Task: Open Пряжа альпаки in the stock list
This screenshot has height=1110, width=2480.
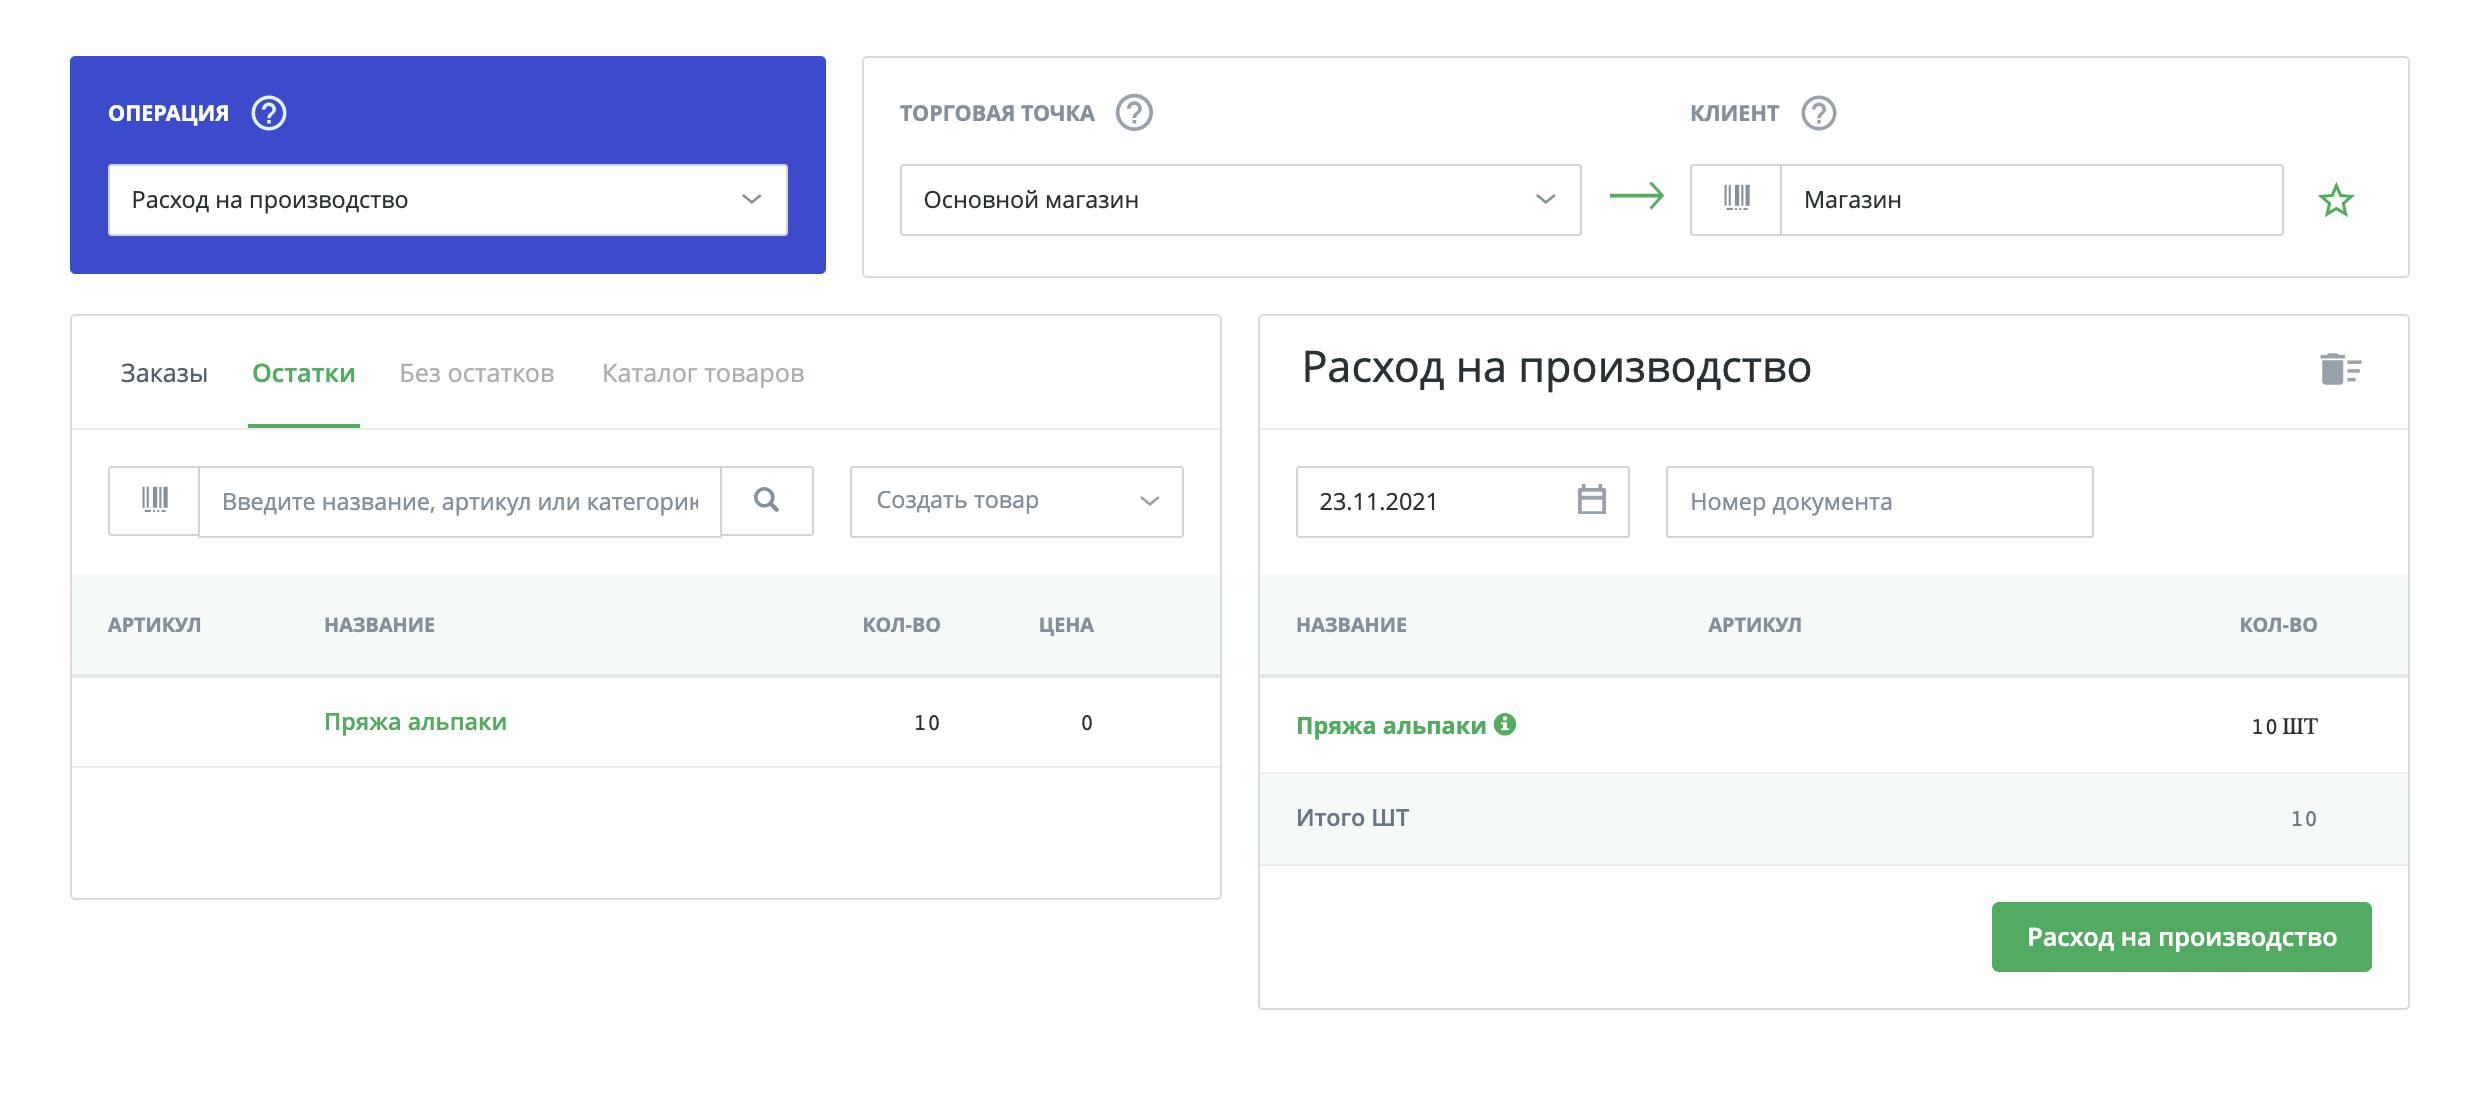Action: point(415,722)
